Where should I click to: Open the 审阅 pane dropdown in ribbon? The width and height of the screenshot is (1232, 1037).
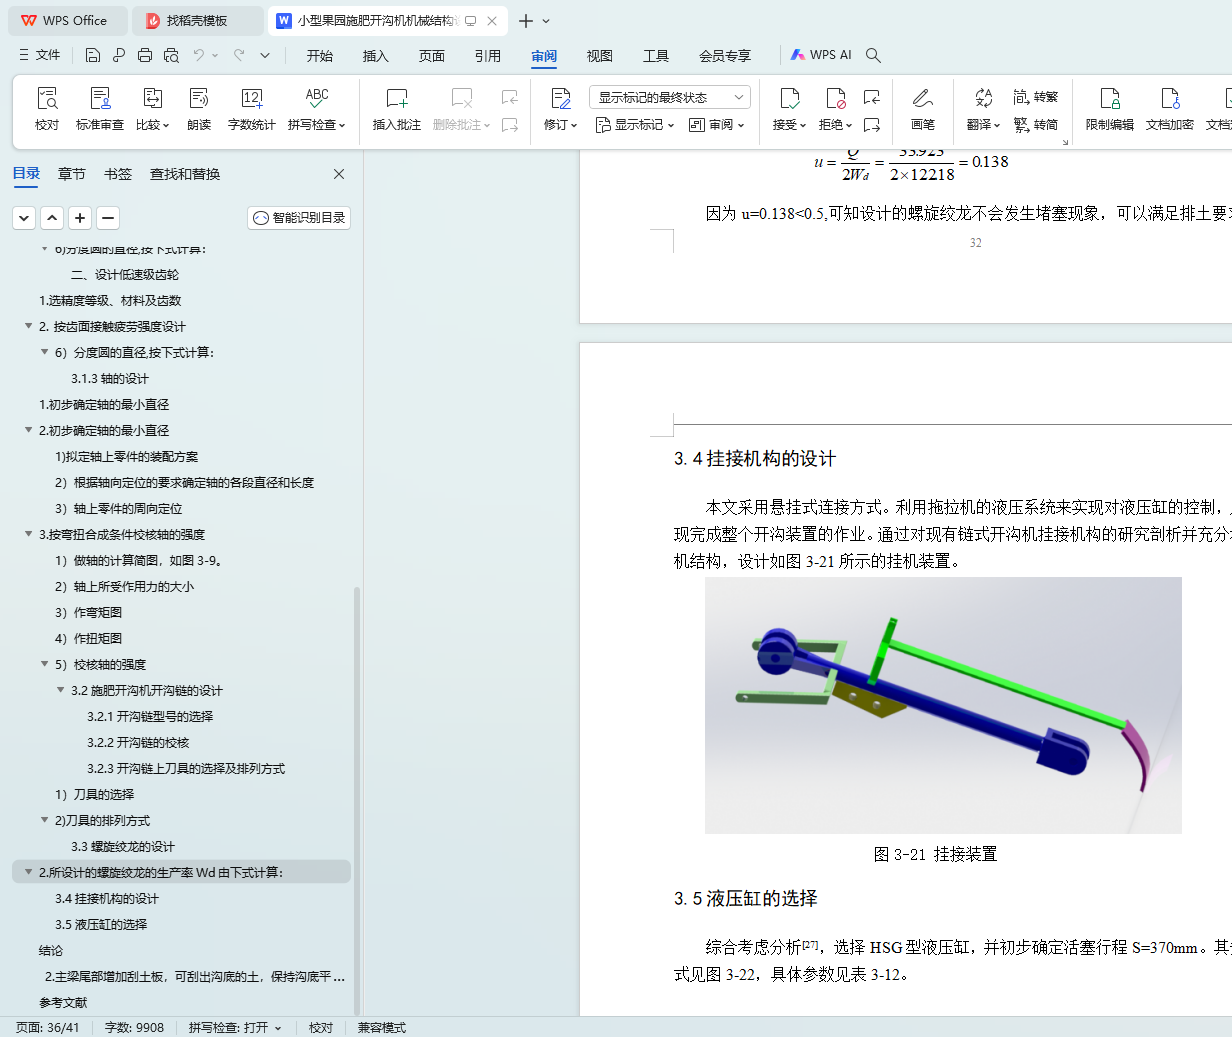point(716,125)
